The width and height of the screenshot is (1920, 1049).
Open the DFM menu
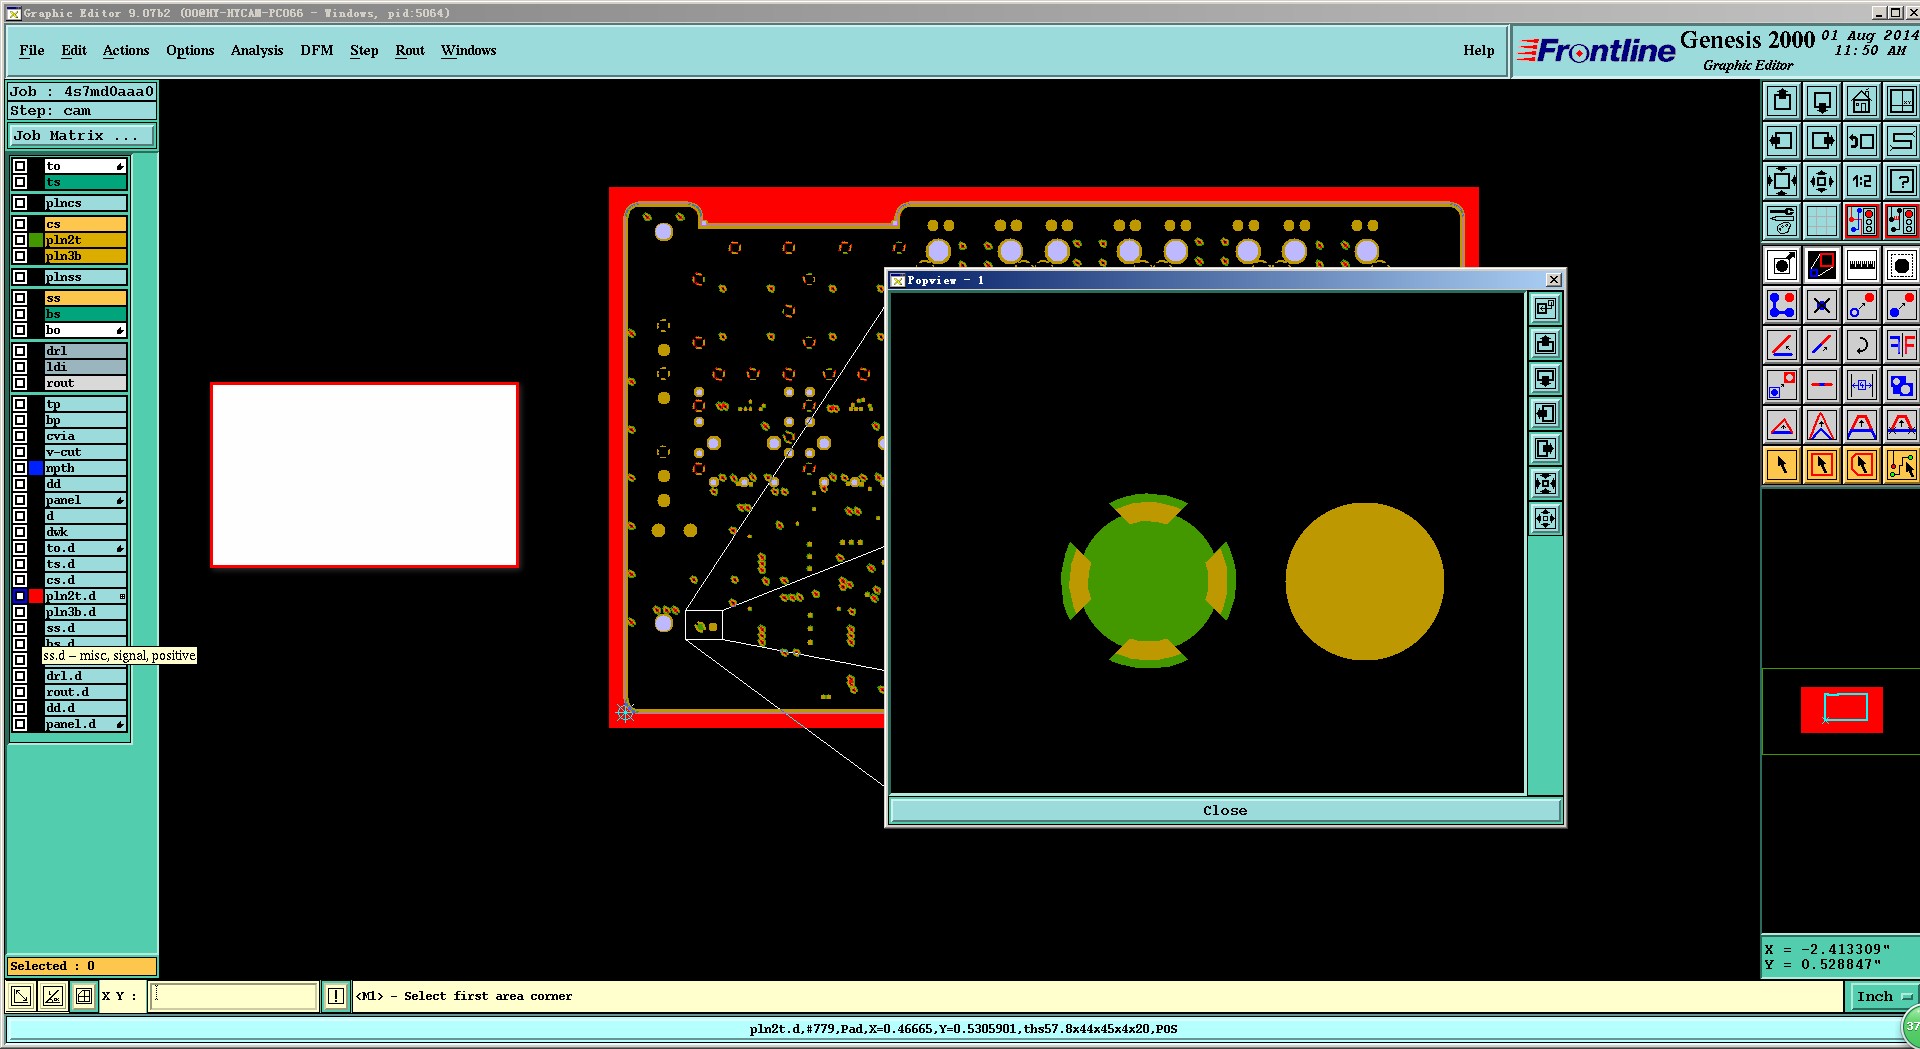(317, 51)
